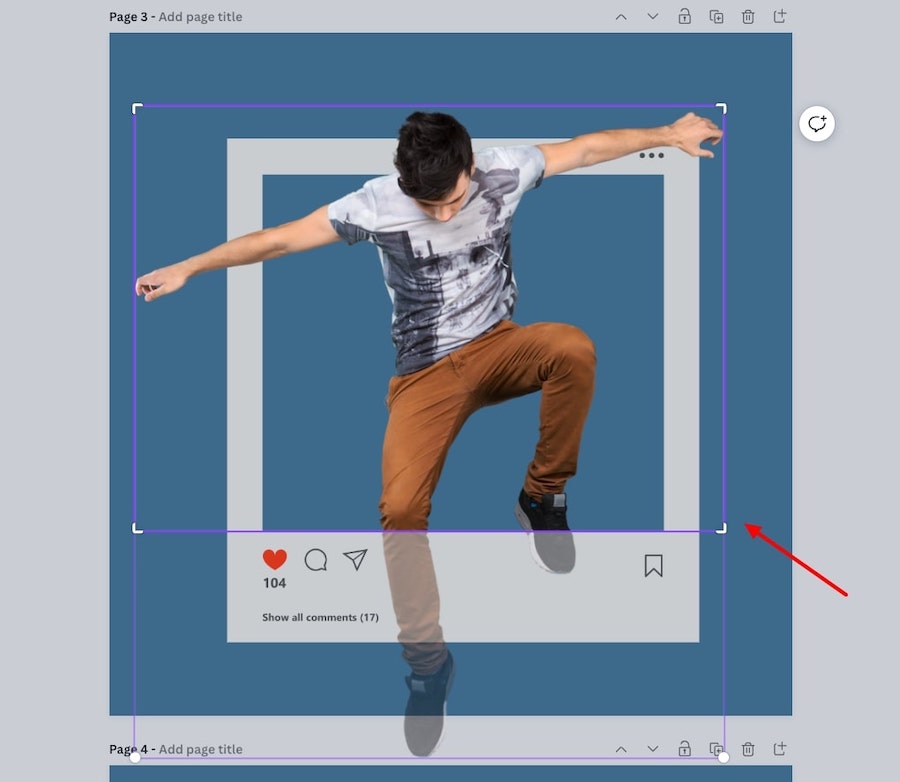Lock Page 3 with padlock icon
The height and width of the screenshot is (782, 900).
684,17
